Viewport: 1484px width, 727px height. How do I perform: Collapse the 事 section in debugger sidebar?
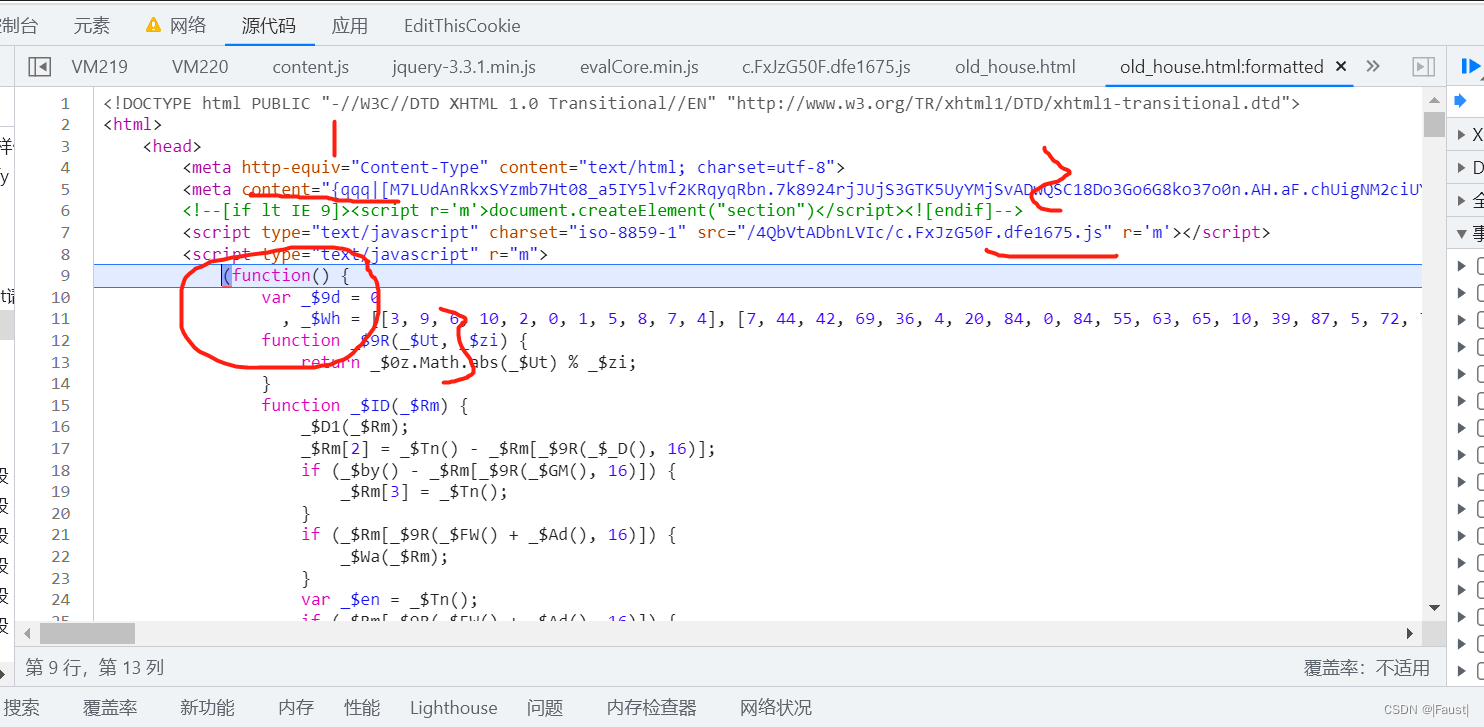(1460, 234)
